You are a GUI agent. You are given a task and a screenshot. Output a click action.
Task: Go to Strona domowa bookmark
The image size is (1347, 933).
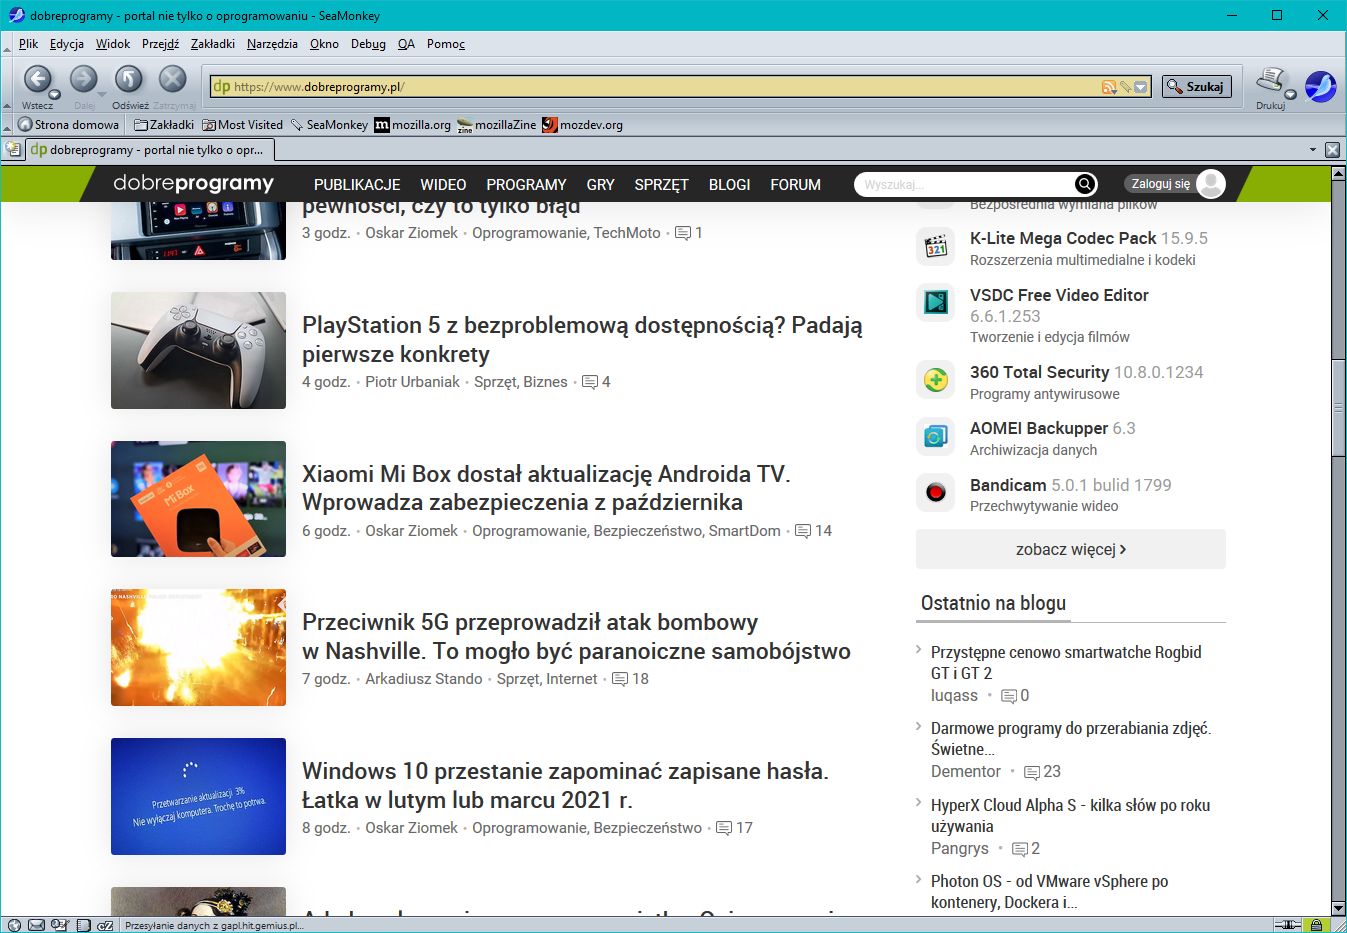click(69, 125)
